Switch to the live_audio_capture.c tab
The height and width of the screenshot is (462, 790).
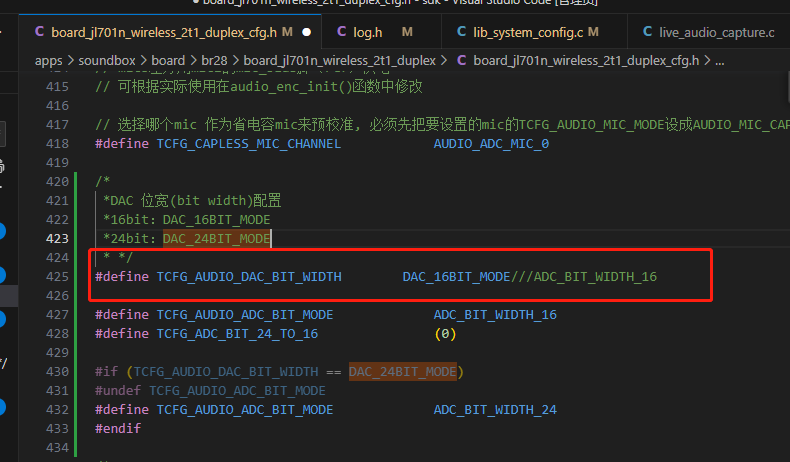pyautogui.click(x=709, y=32)
